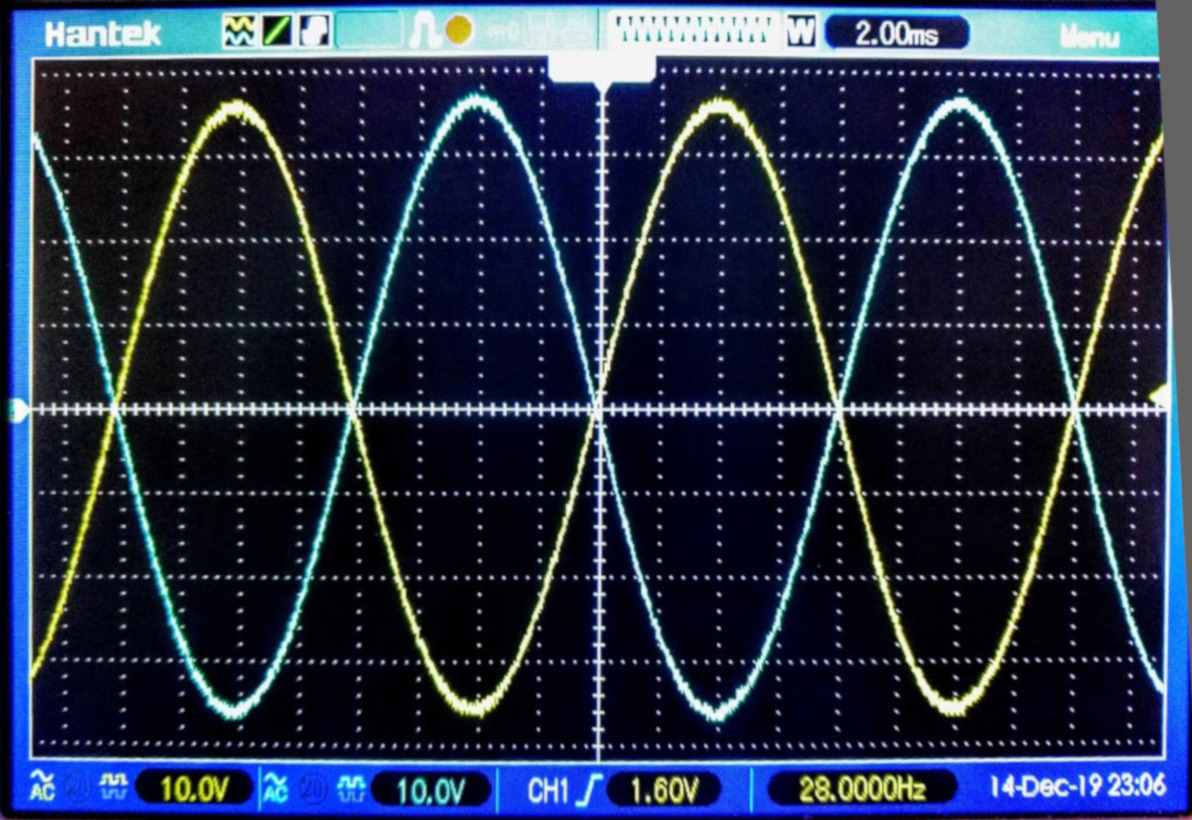
Task: Click the 14-Dec-19 23:06 date and time
Action: 1078,785
